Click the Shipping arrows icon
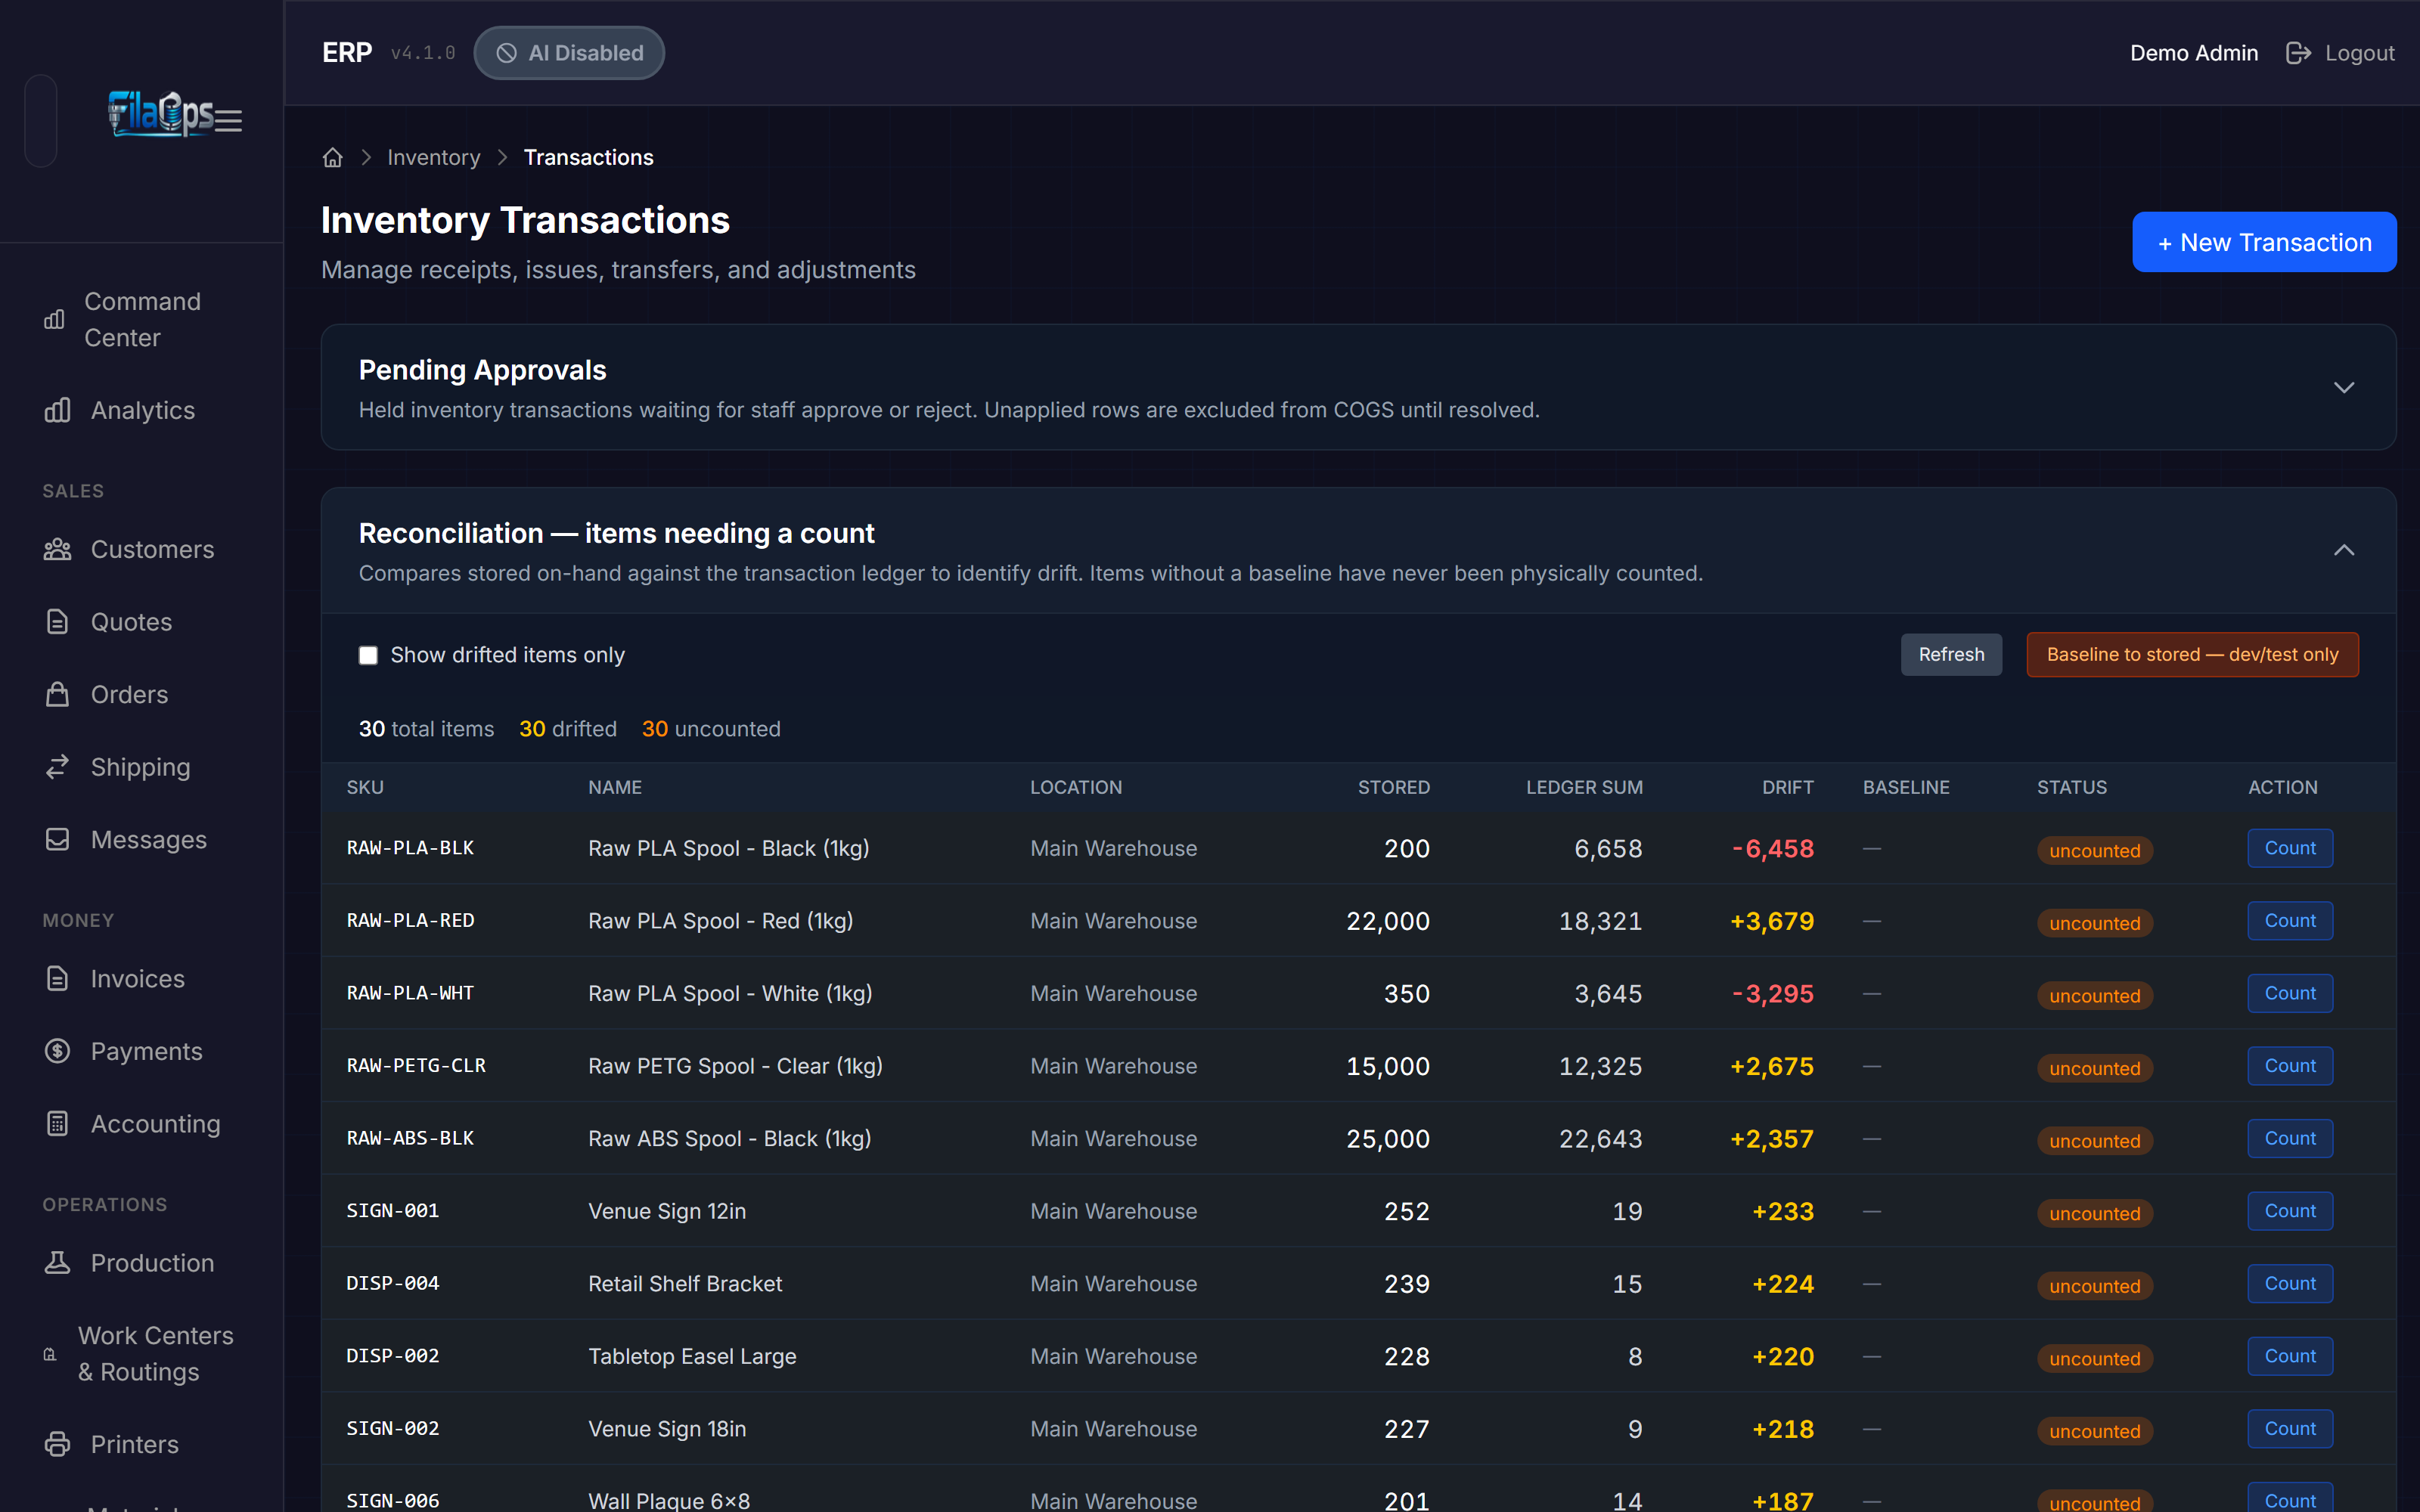The image size is (2420, 1512). [x=57, y=767]
